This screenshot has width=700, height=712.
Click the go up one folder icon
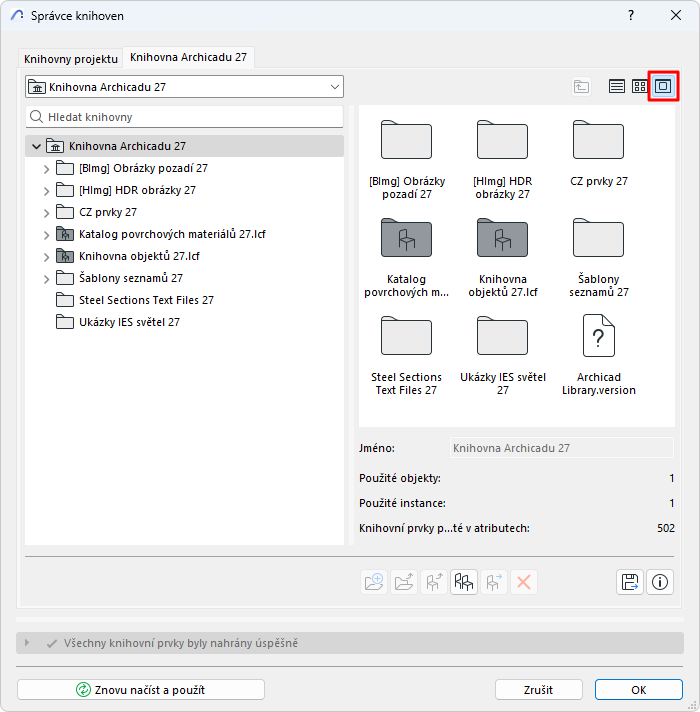pos(581,86)
